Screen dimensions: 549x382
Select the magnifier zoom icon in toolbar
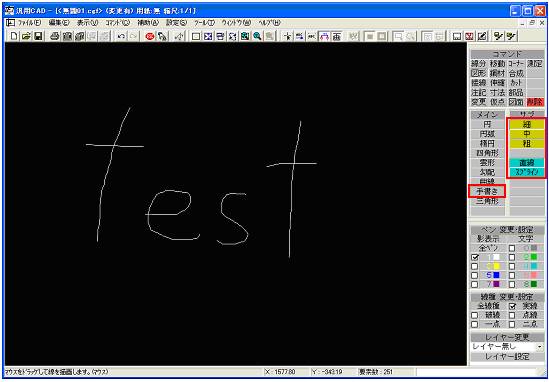[257, 36]
